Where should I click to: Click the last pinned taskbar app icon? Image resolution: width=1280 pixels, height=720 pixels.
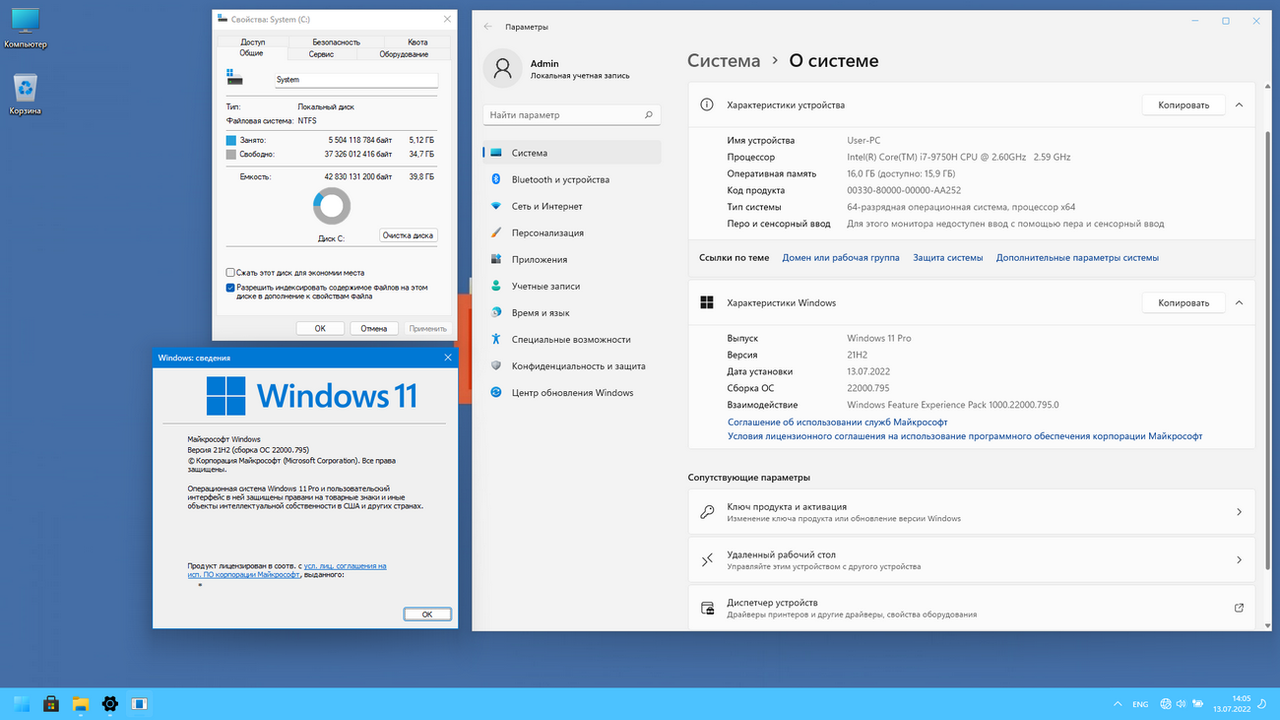[x=139, y=704]
